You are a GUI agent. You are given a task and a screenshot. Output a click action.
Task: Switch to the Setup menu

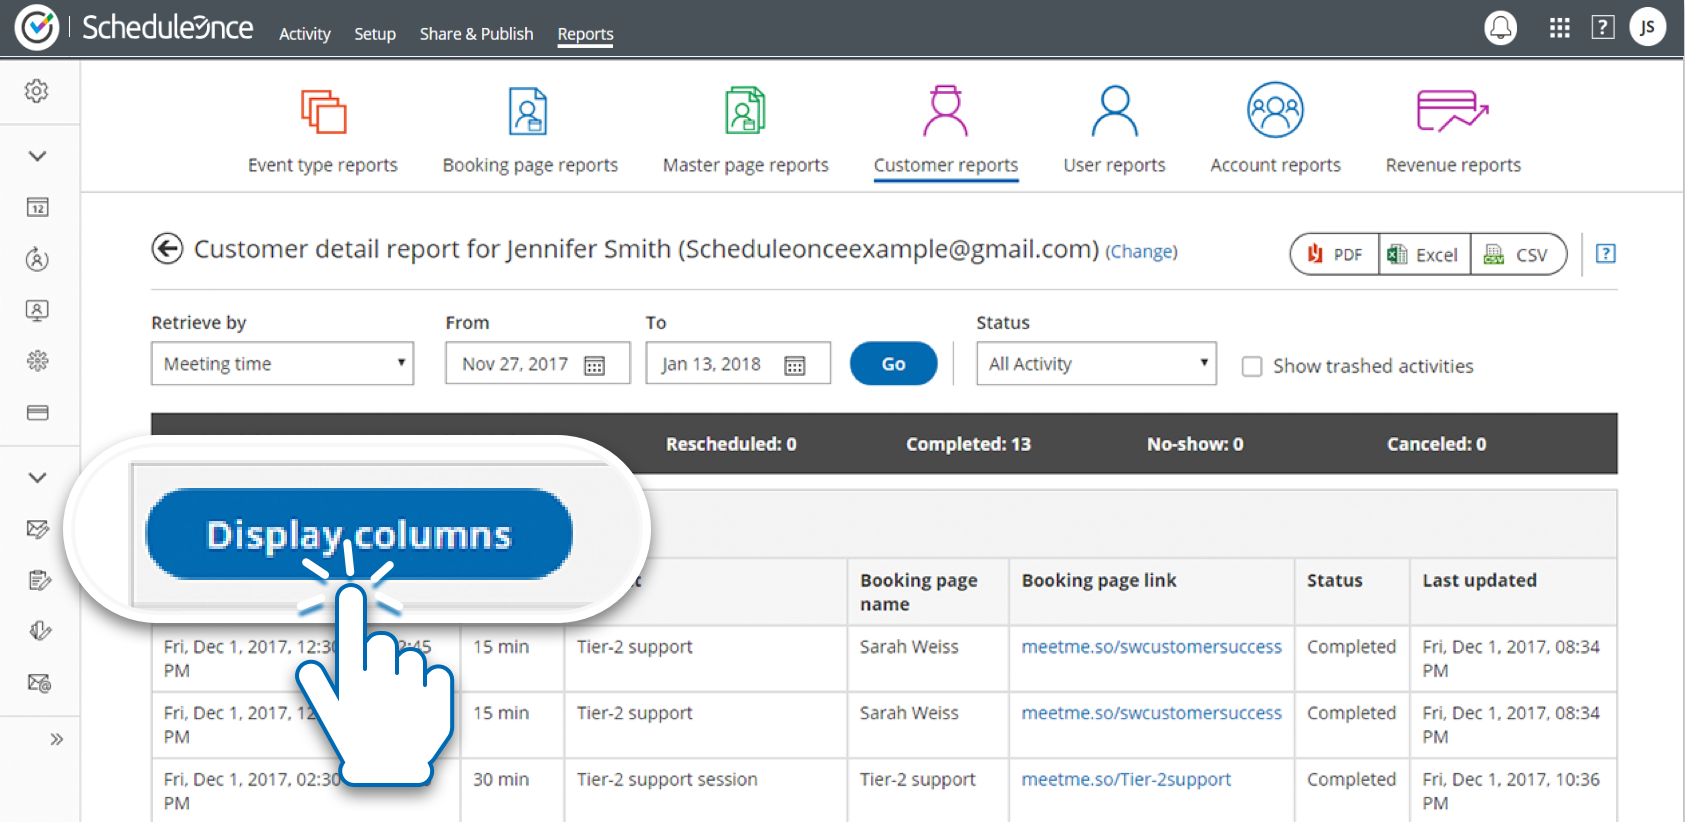click(x=375, y=34)
